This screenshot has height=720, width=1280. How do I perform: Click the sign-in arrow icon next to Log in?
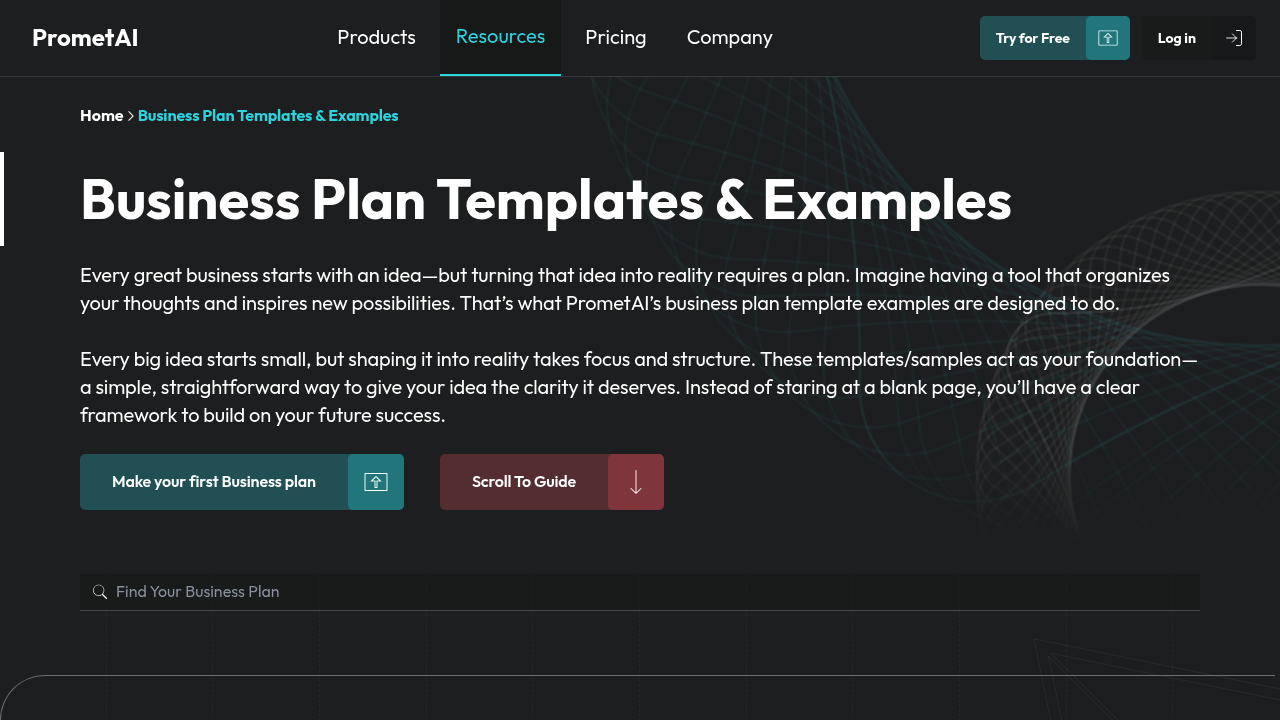click(1234, 38)
